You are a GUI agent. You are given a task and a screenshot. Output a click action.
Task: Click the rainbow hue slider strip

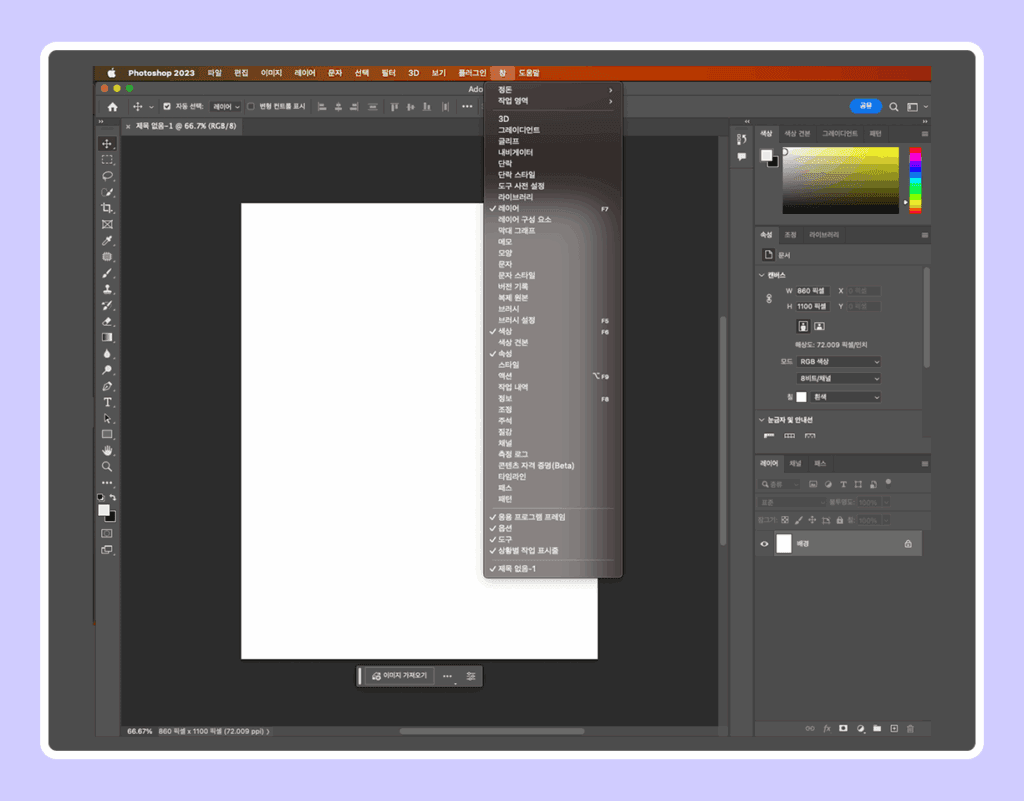tap(916, 180)
